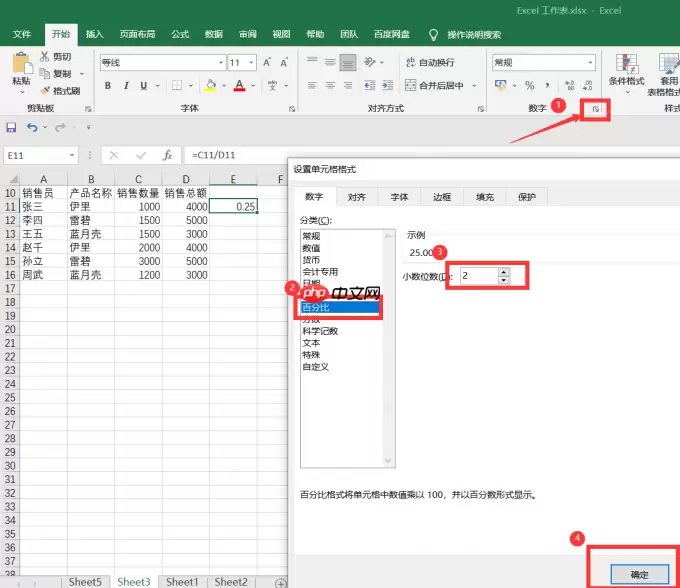
Task: Decrease font size with small A icon
Action: click(284, 63)
